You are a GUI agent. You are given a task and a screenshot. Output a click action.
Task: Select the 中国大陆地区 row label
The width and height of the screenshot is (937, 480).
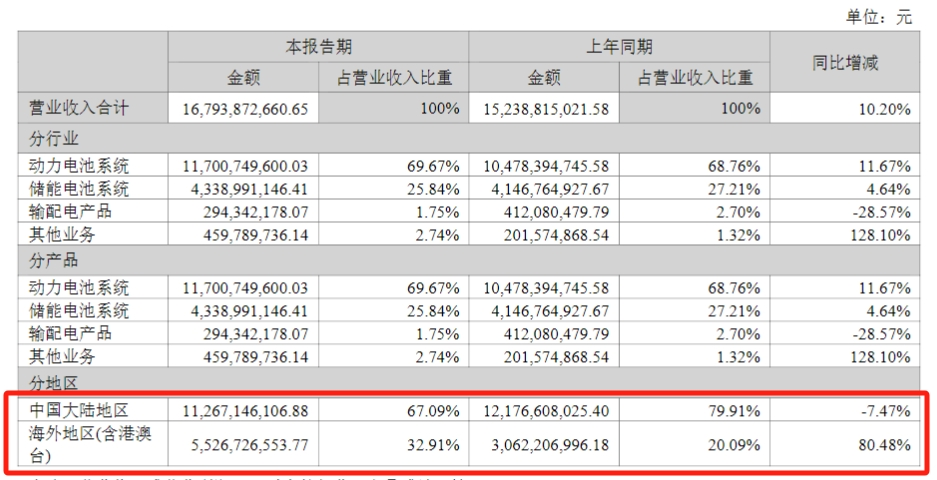(x=80, y=409)
